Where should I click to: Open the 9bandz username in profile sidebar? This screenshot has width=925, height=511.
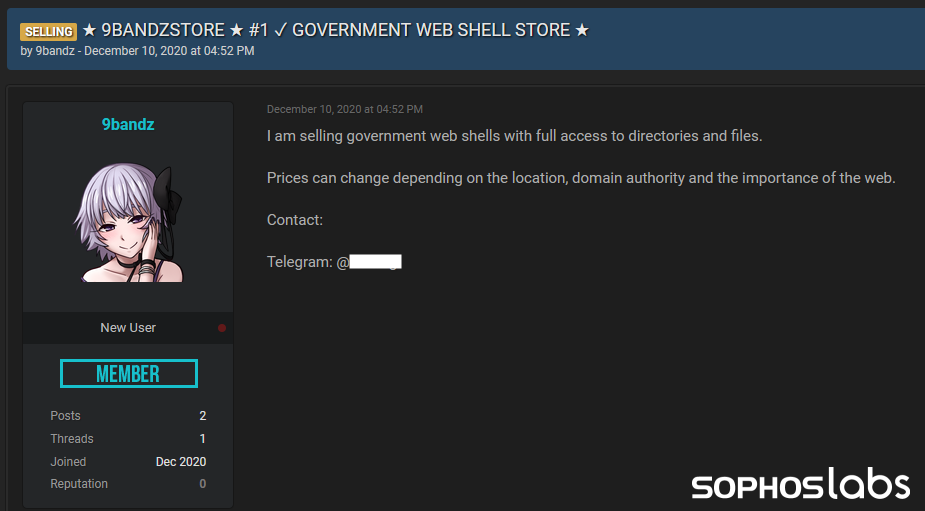pyautogui.click(x=128, y=125)
